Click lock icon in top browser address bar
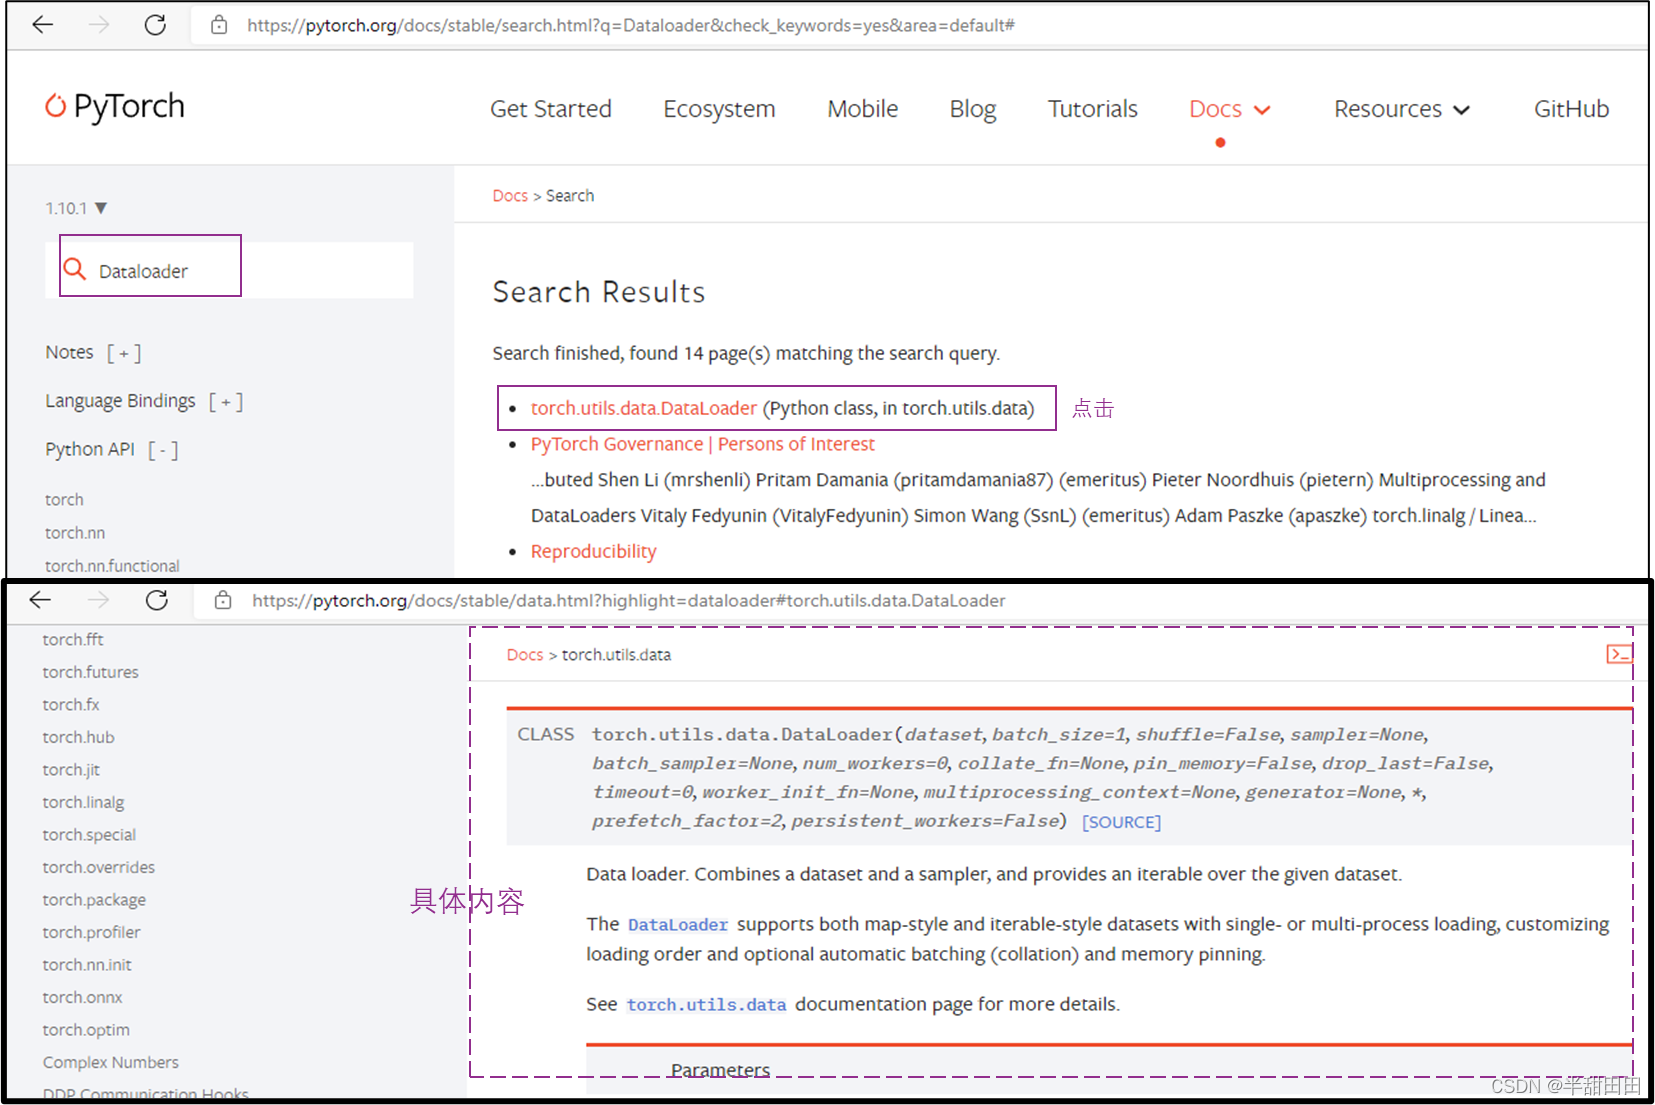The height and width of the screenshot is (1105, 1655). [219, 25]
